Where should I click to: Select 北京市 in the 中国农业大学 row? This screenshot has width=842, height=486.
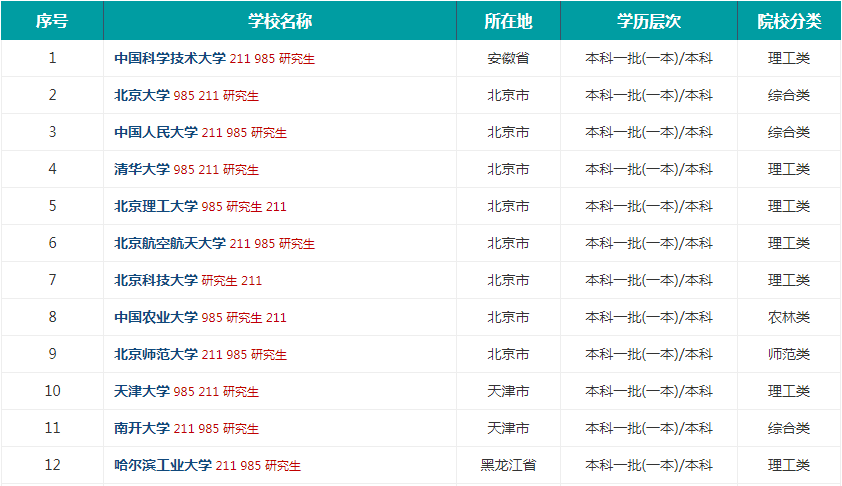click(508, 317)
